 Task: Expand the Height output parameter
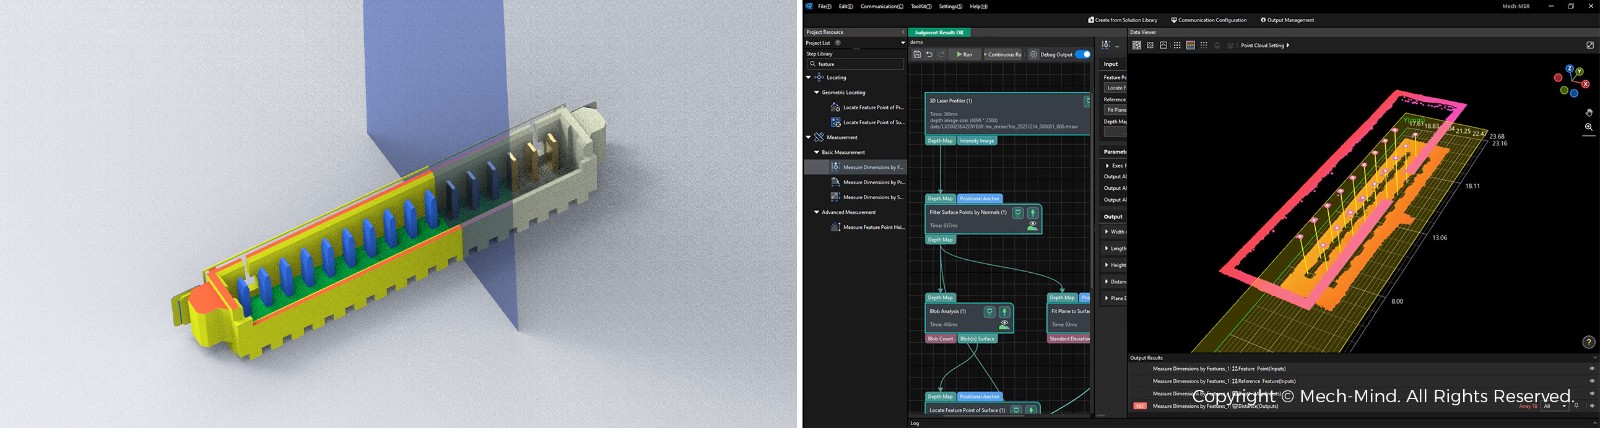(1106, 265)
